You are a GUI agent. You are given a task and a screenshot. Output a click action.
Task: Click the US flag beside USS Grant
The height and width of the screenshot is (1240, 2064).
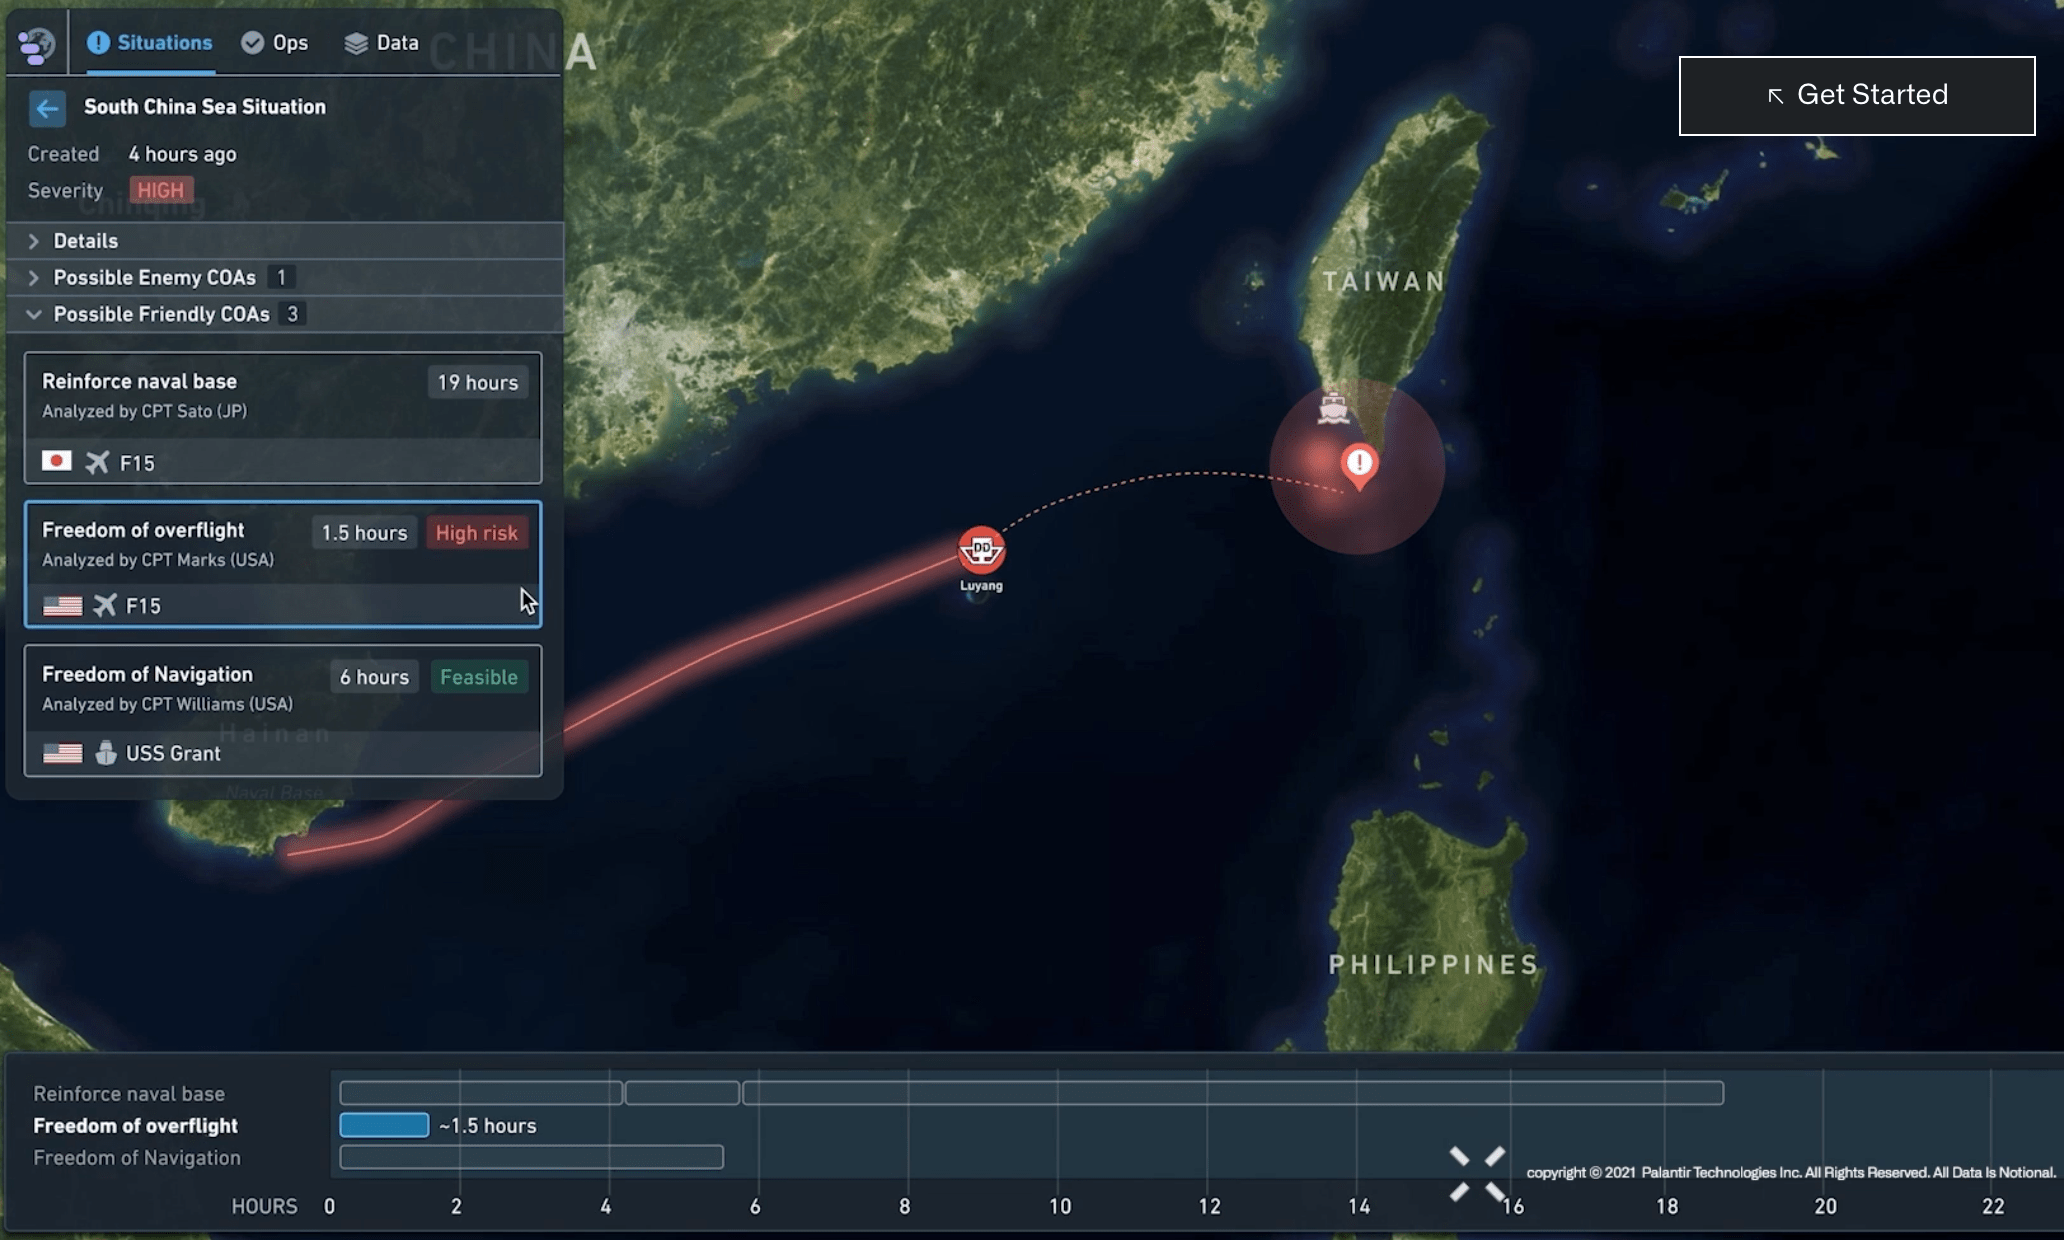point(63,753)
